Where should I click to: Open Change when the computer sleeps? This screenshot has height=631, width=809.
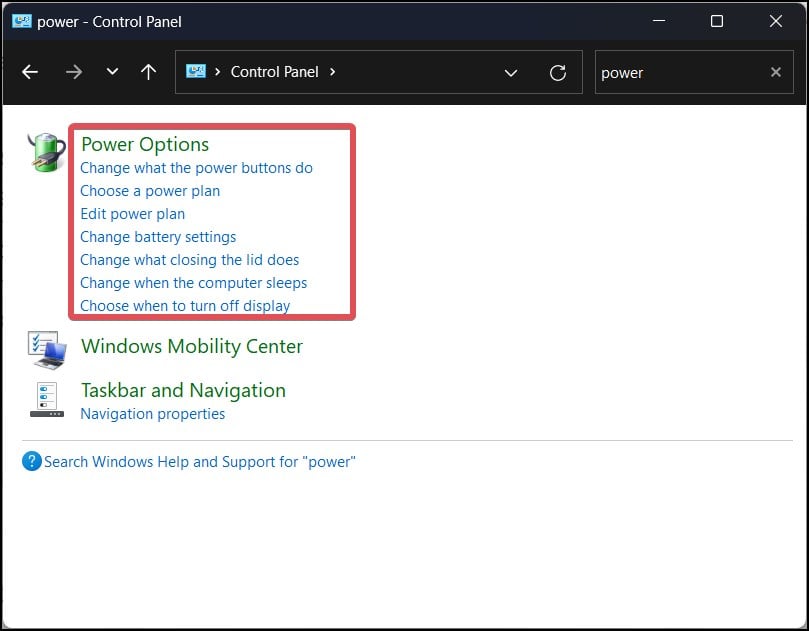pyautogui.click(x=193, y=283)
